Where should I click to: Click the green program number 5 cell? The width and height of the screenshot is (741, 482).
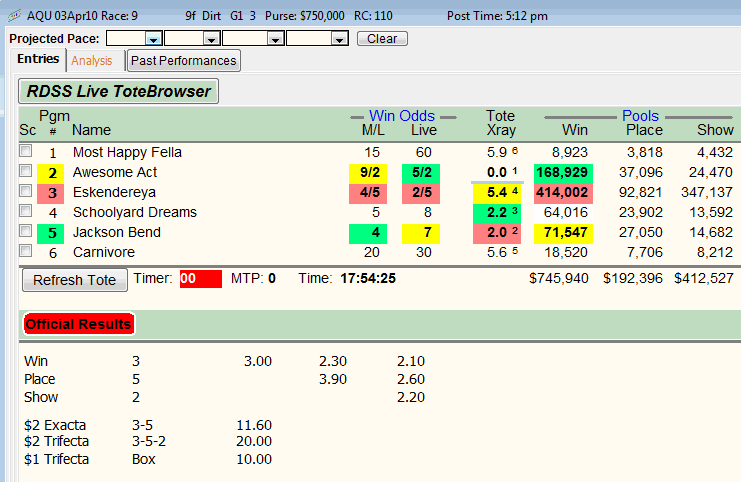(52, 233)
